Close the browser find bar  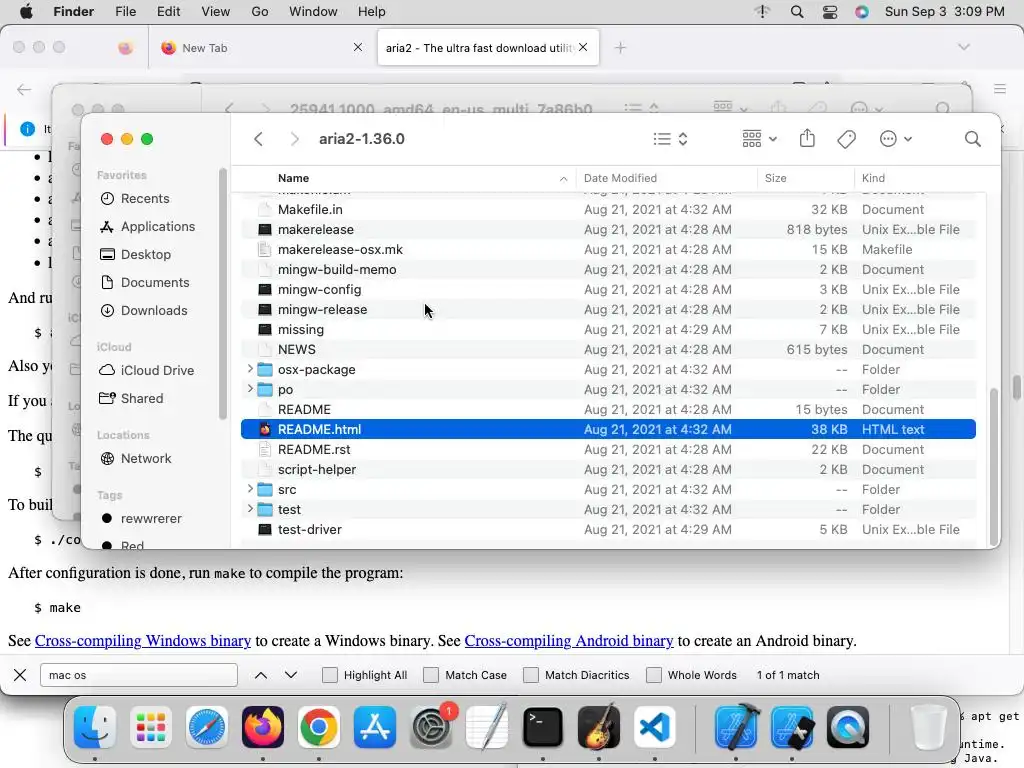[20, 675]
